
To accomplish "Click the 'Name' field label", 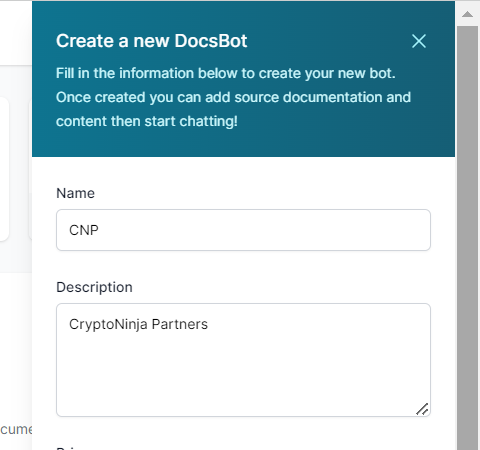I will pos(75,193).
